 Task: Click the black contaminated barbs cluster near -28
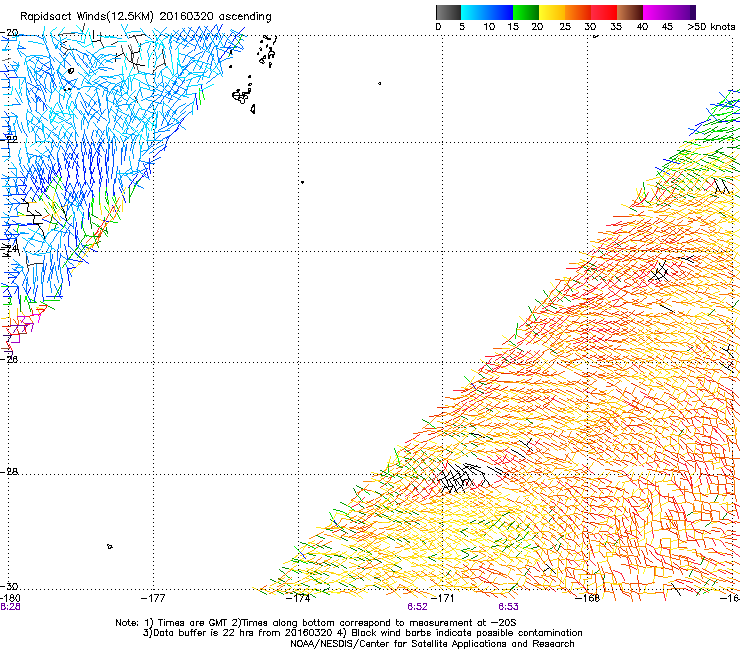coord(465,477)
